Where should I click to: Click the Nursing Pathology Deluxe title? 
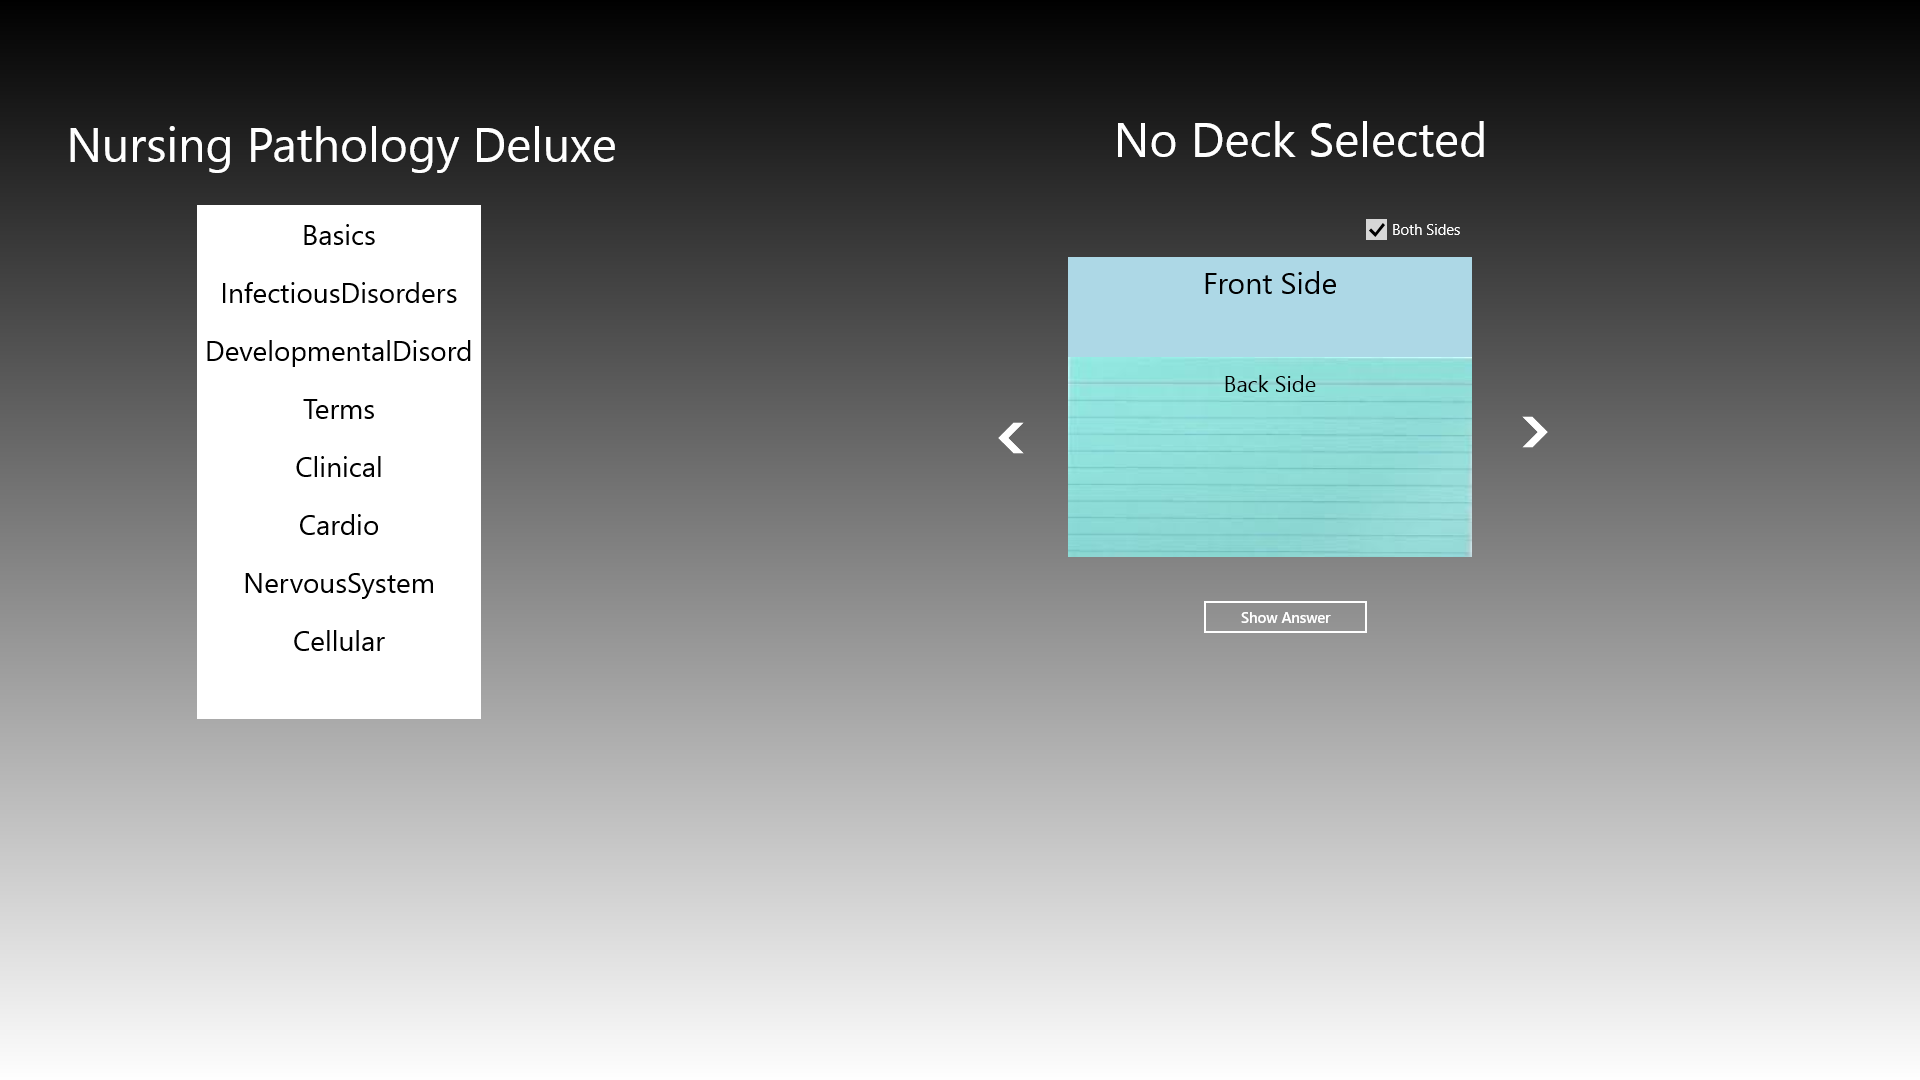point(341,146)
